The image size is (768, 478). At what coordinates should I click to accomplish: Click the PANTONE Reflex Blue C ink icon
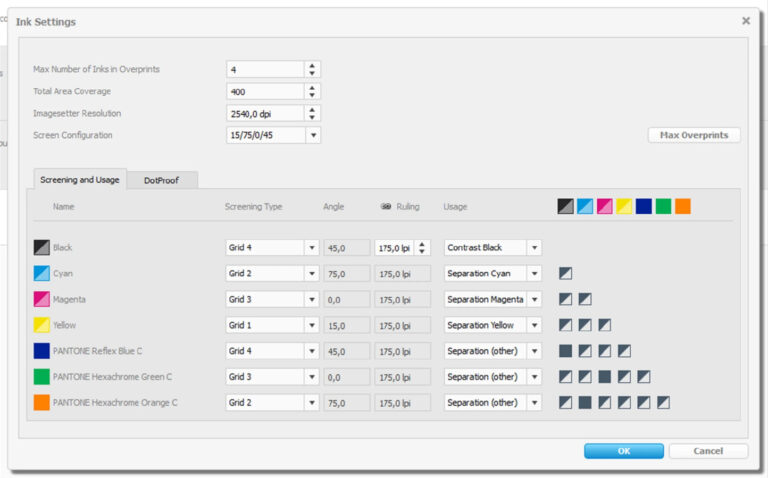tap(41, 351)
